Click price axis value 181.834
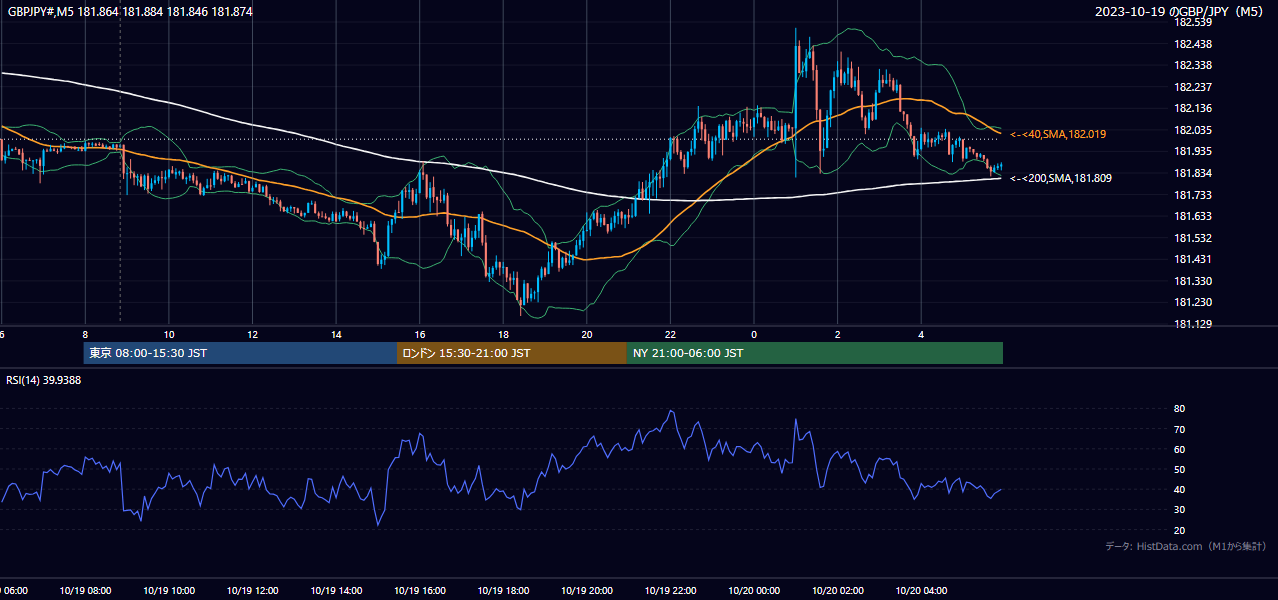The height and width of the screenshot is (600, 1278). (x=1192, y=173)
